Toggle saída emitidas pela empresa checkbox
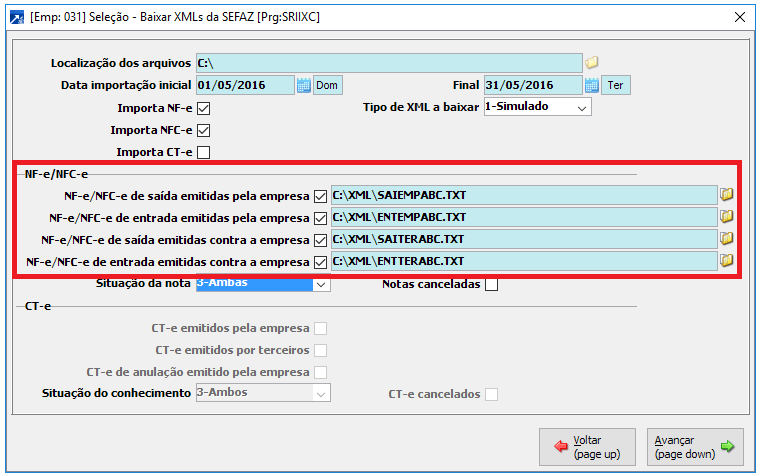Viewport: 759px width, 476px height. [x=320, y=197]
